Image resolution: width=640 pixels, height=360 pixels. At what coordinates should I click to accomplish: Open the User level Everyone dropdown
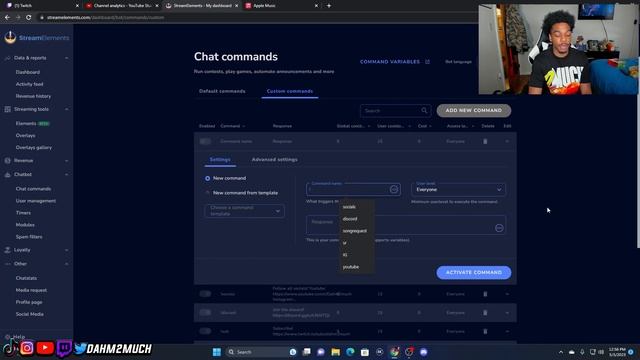458,189
